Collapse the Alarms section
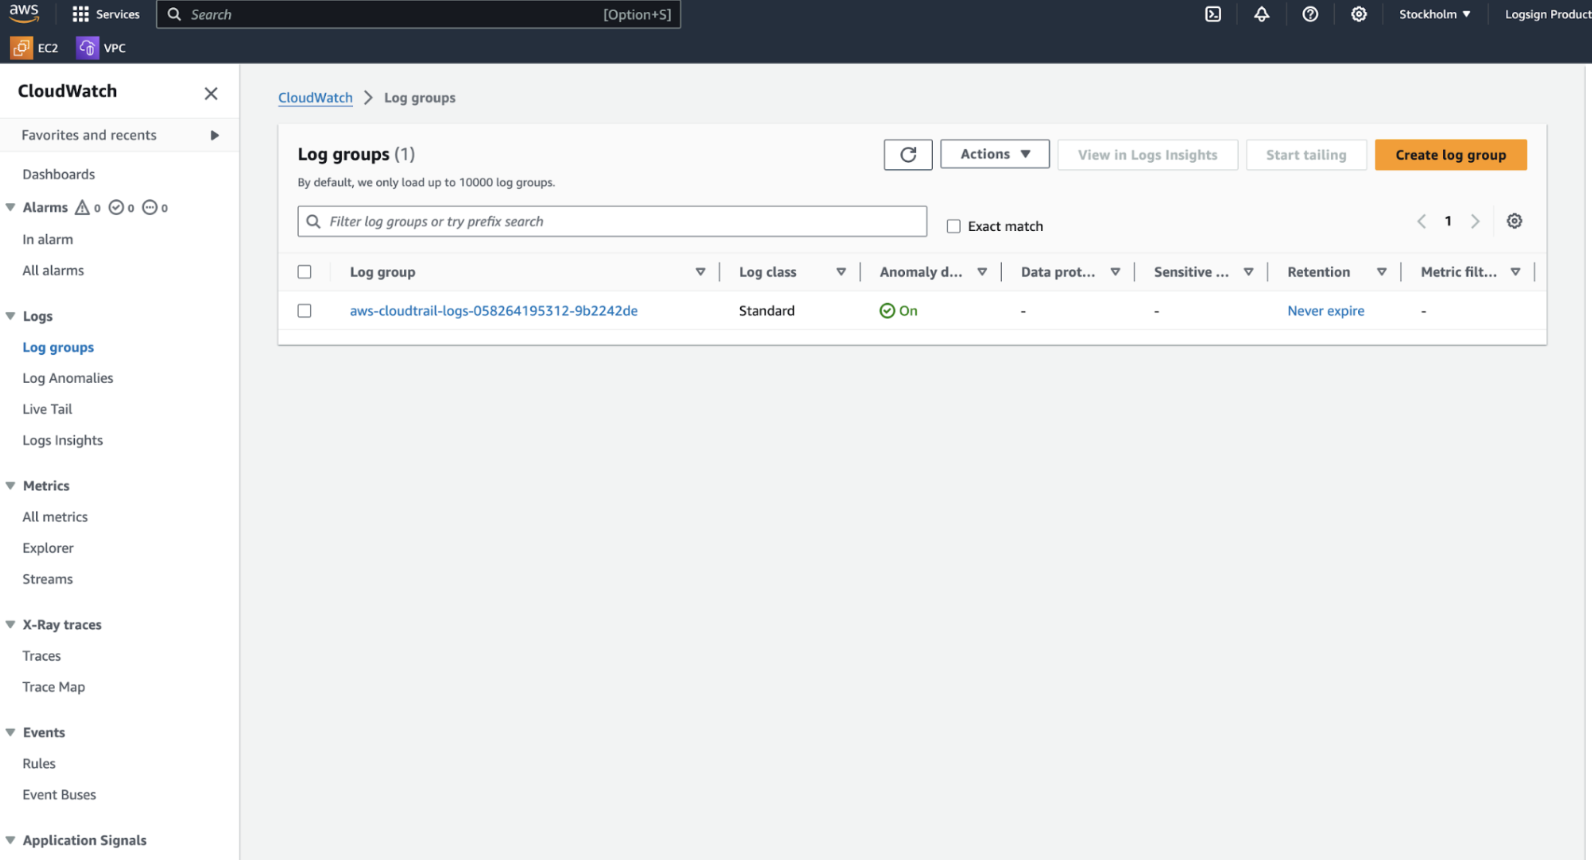 tap(11, 207)
